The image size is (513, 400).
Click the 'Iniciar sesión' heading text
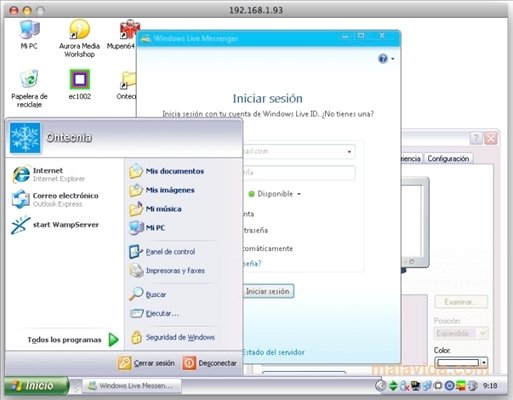coord(268,99)
